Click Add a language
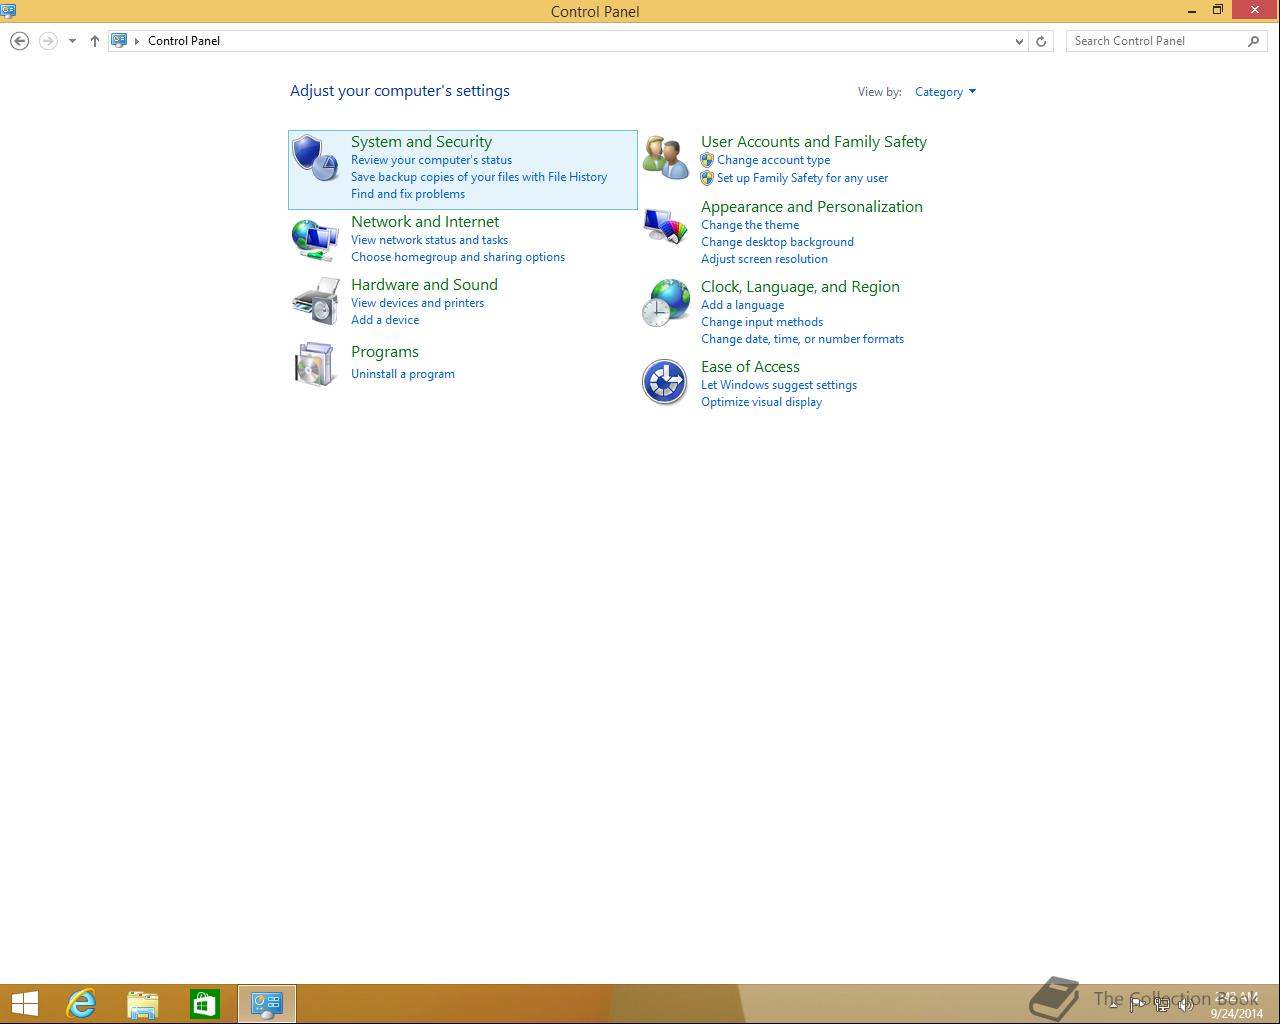This screenshot has height=1024, width=1280. coord(742,305)
